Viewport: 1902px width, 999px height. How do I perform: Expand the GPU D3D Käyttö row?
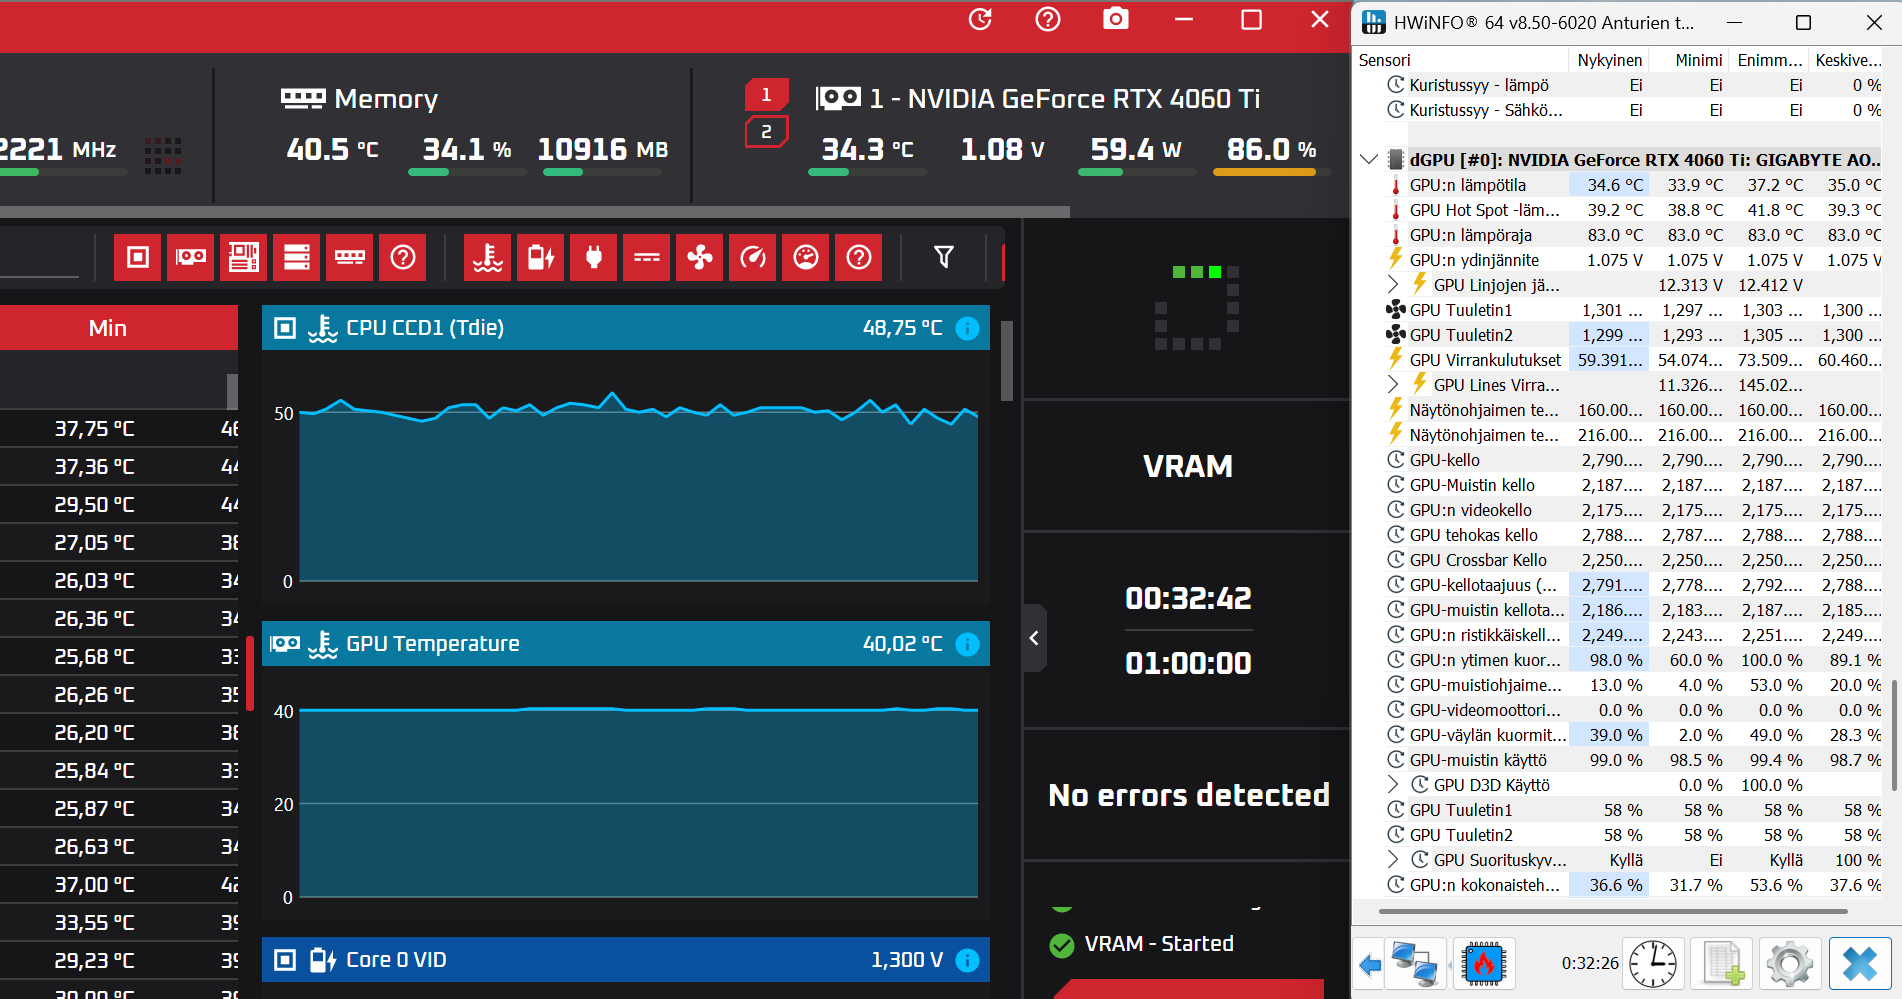tap(1393, 785)
